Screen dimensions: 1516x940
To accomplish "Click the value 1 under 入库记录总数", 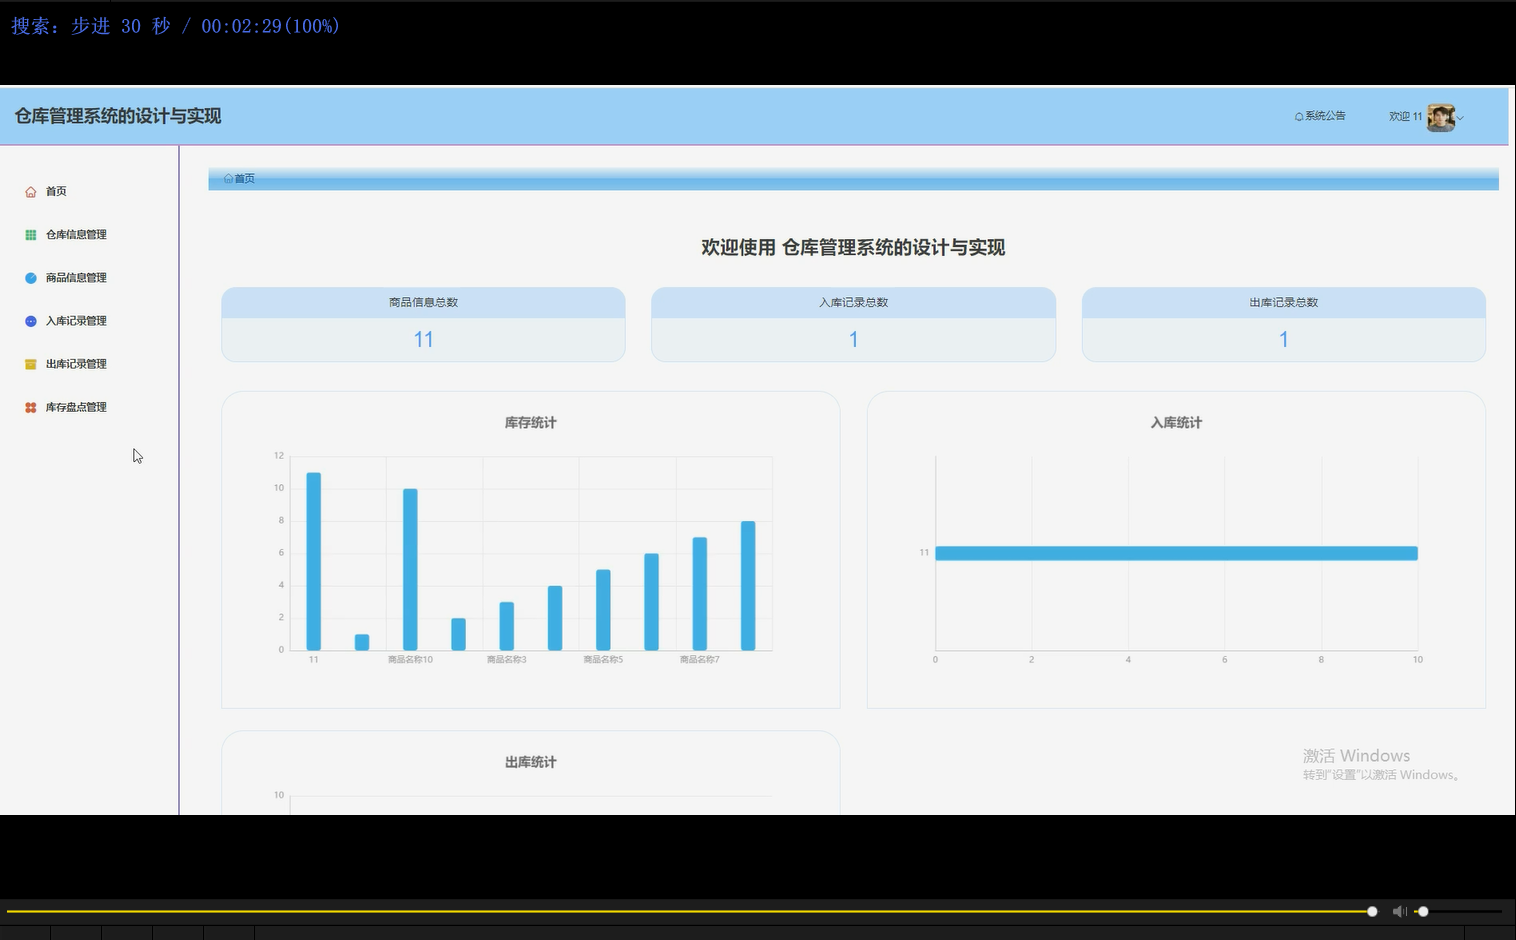I will pyautogui.click(x=854, y=340).
